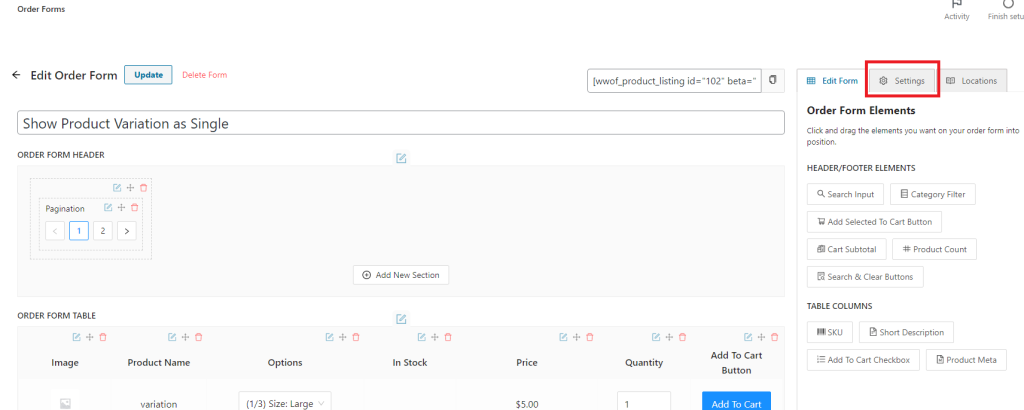Click the back arrow beside Edit Order Form
1024x410 pixels.
tap(16, 75)
